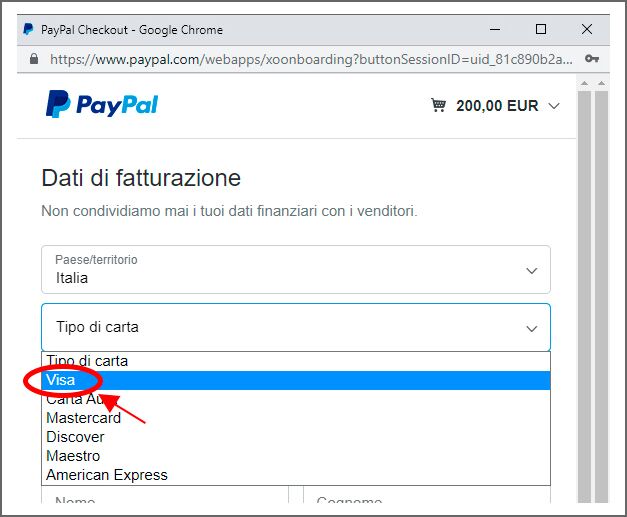Screen dimensions: 627x517
Task: Click the vertical scrollbar track
Action: pyautogui.click(x=584, y=296)
